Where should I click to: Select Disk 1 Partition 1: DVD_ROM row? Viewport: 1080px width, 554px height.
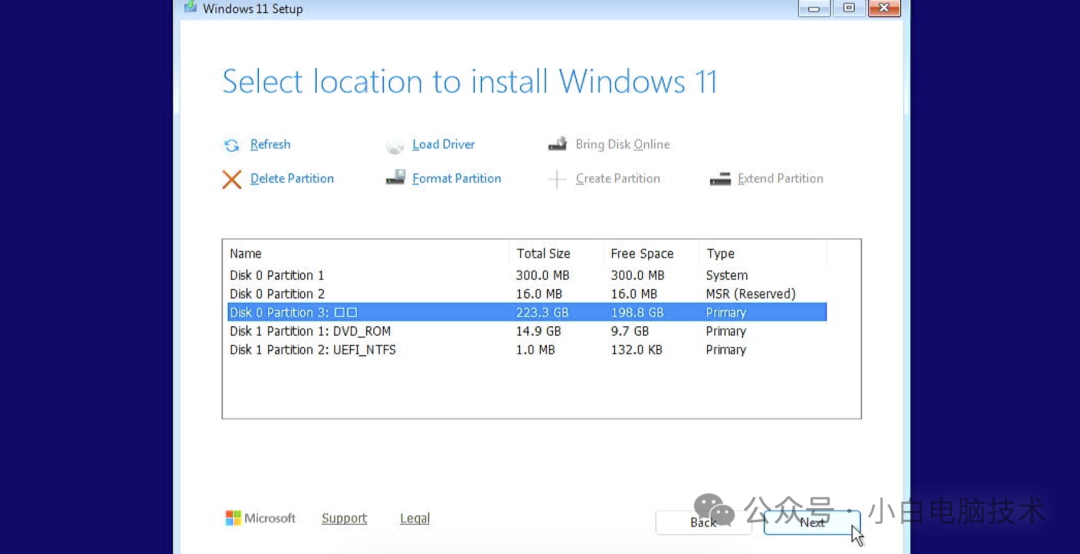(x=527, y=331)
